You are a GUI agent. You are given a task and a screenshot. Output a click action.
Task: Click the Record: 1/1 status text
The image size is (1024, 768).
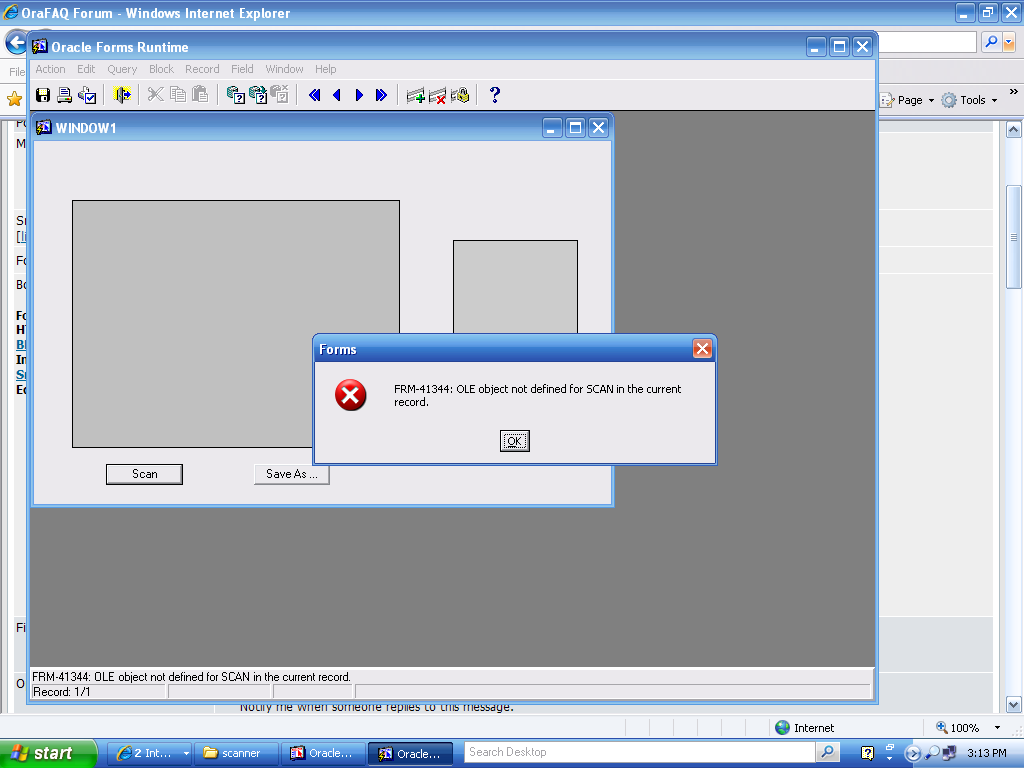coord(61,692)
